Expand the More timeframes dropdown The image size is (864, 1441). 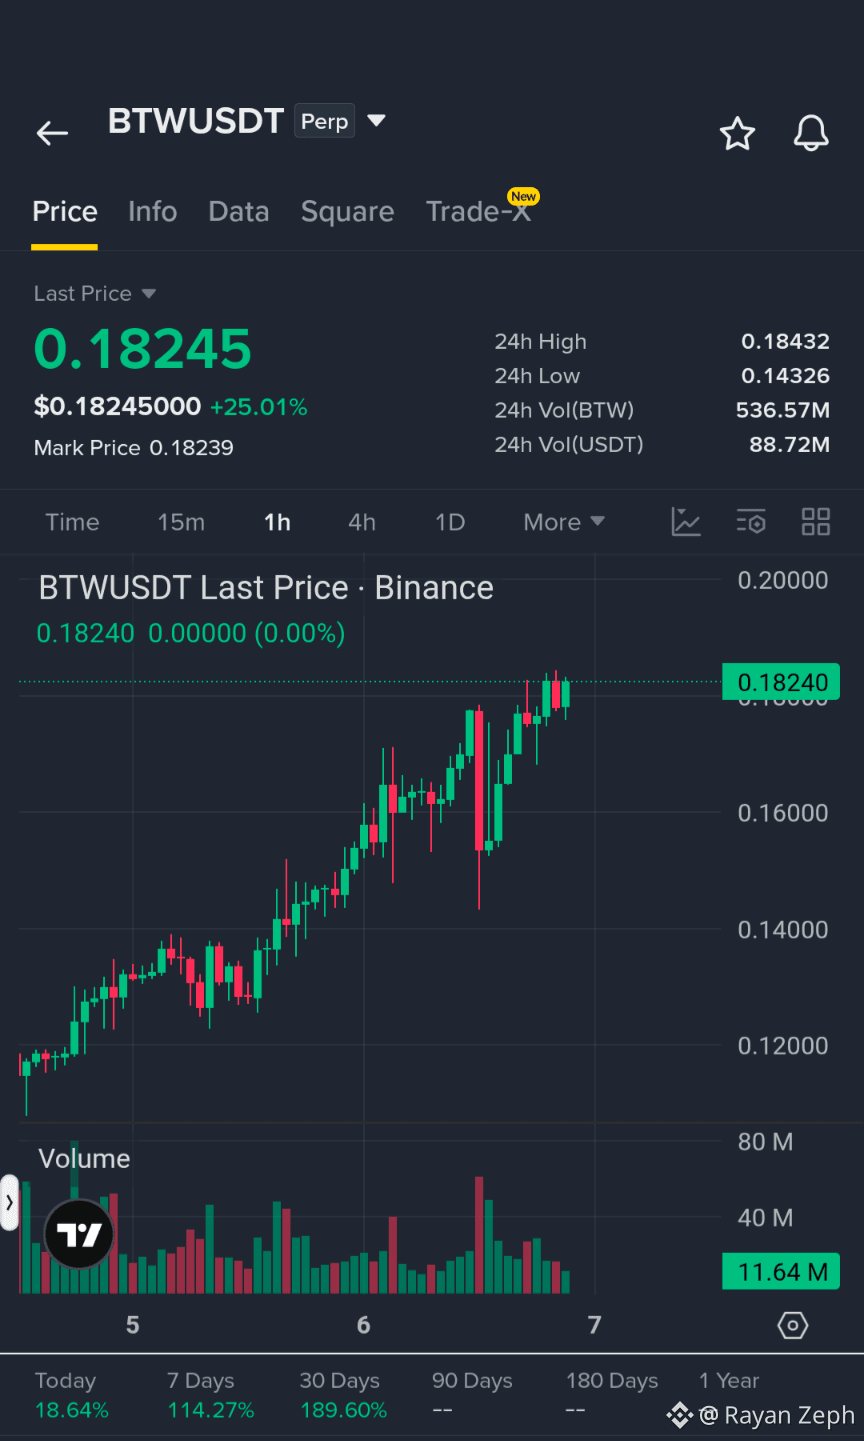[564, 522]
